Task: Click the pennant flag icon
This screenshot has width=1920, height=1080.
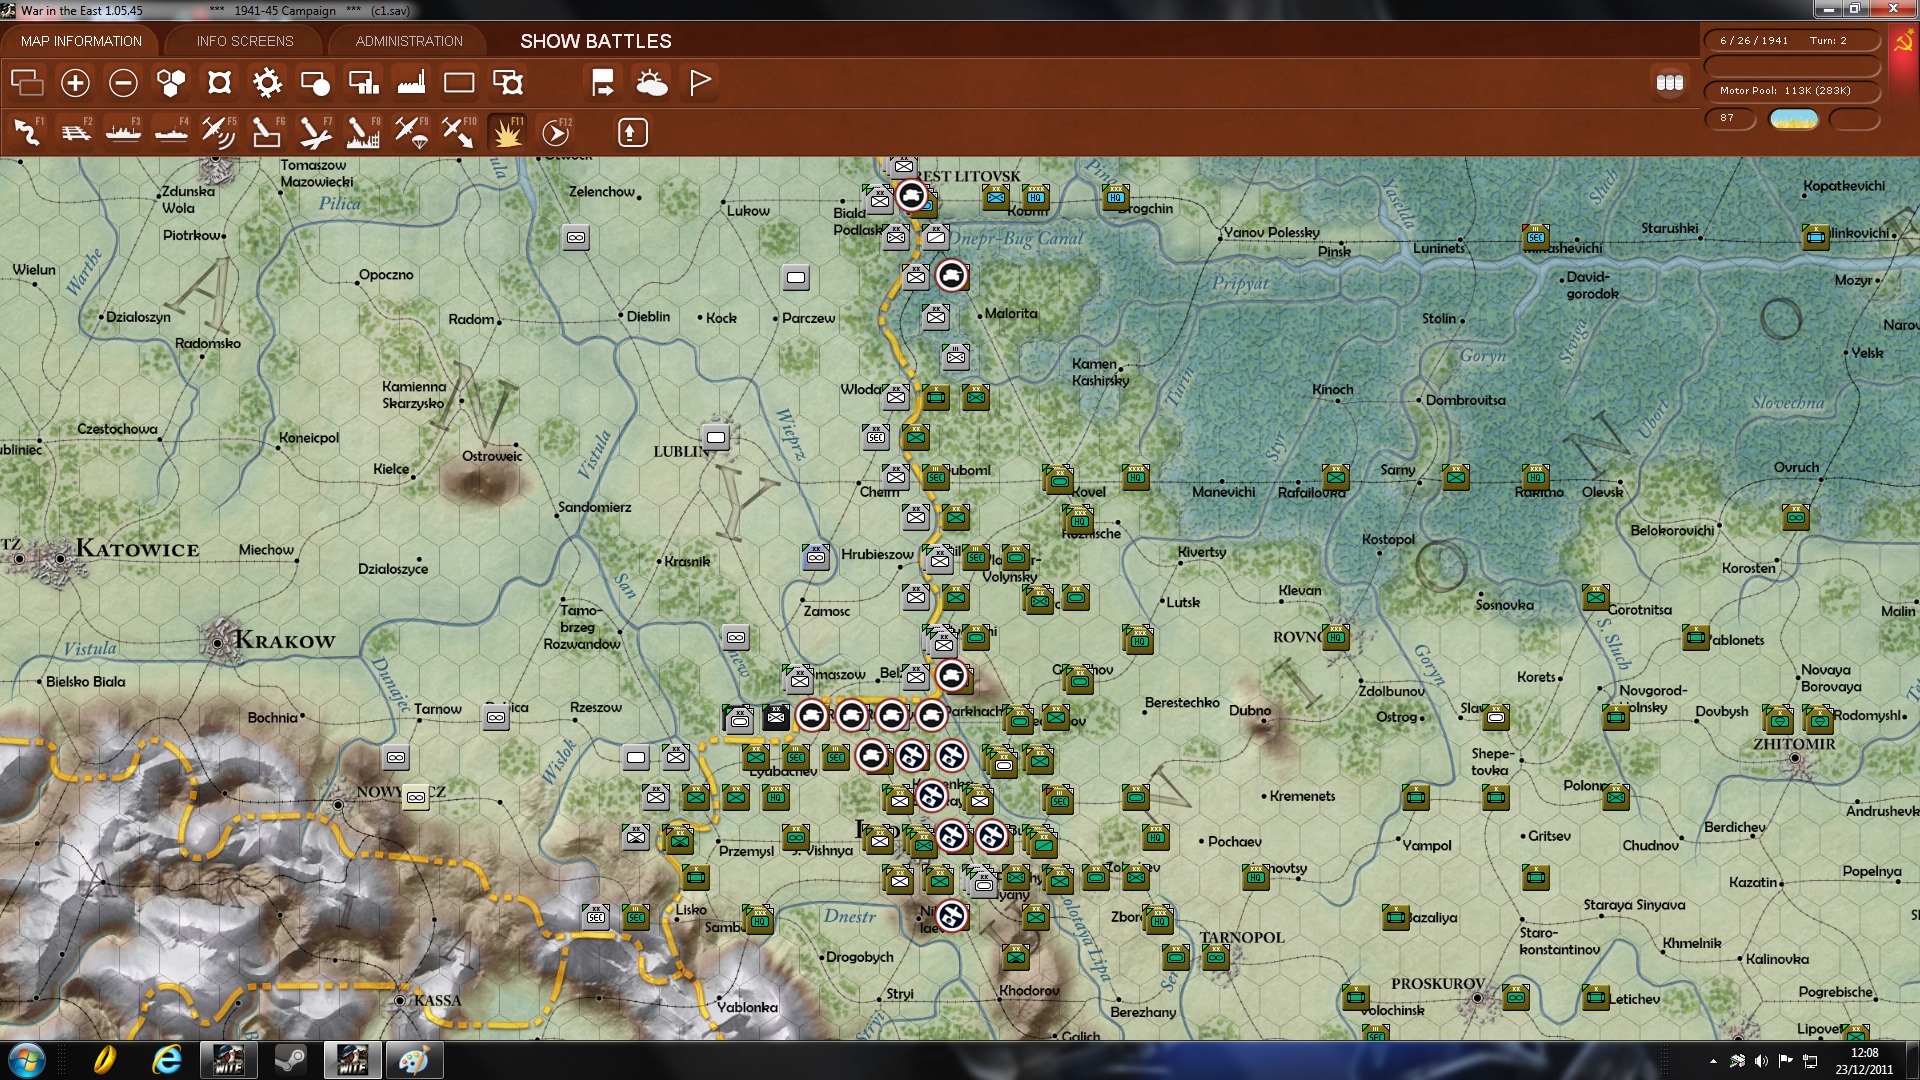Action: click(699, 82)
